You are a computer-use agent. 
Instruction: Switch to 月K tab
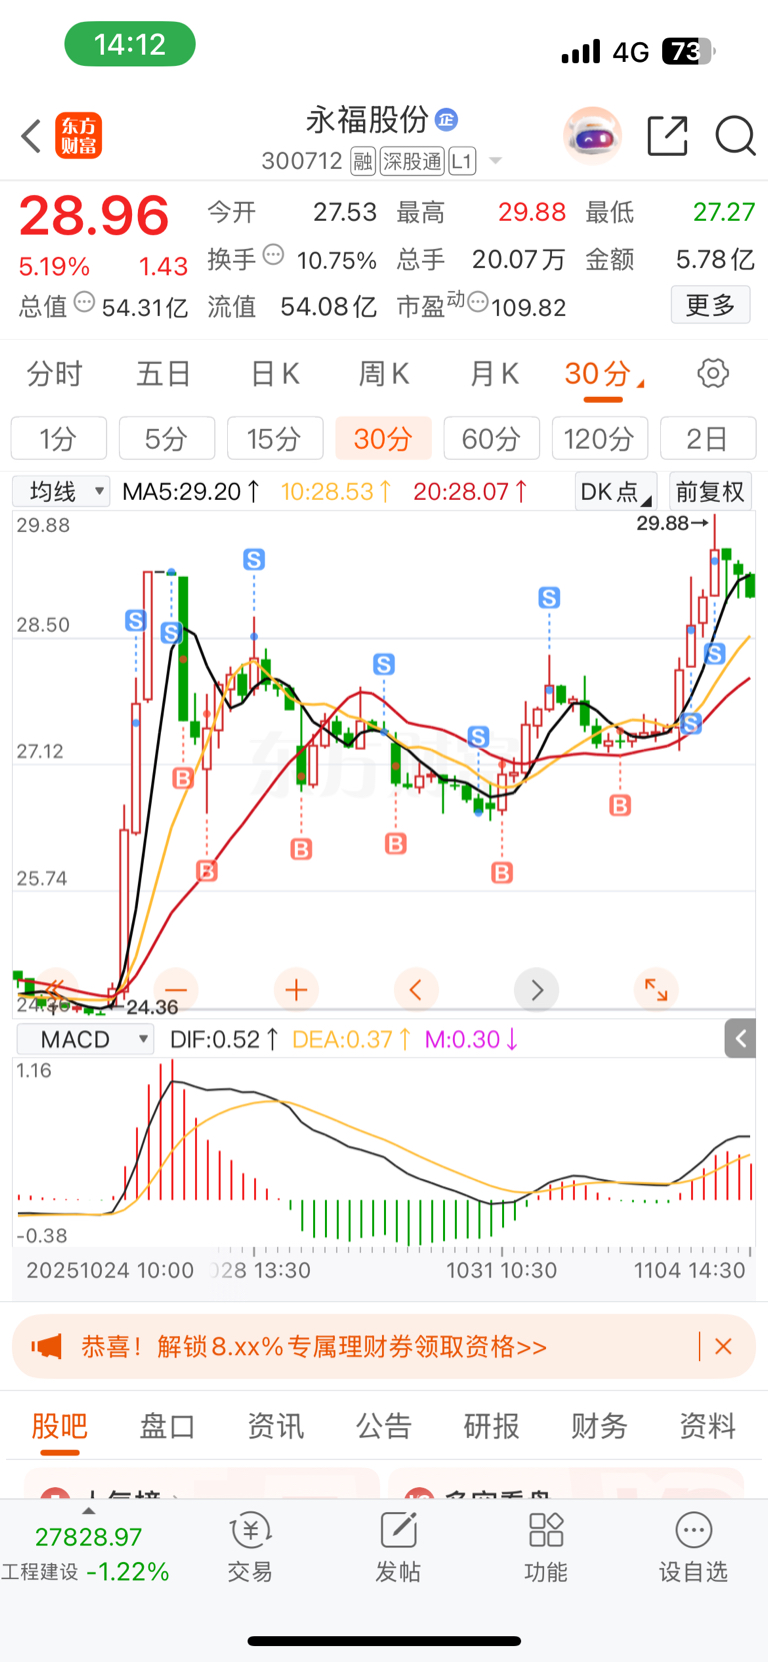(495, 374)
